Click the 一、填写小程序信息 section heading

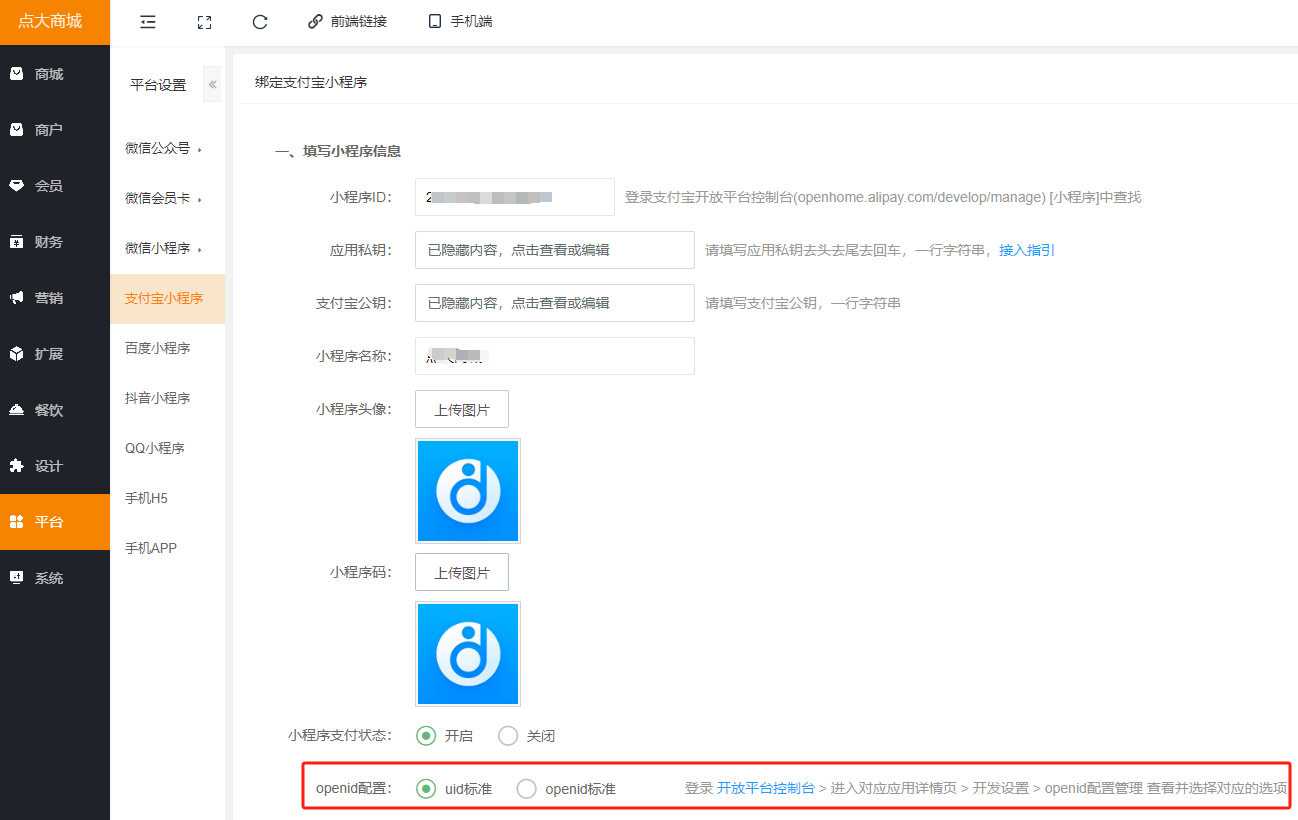click(x=338, y=152)
